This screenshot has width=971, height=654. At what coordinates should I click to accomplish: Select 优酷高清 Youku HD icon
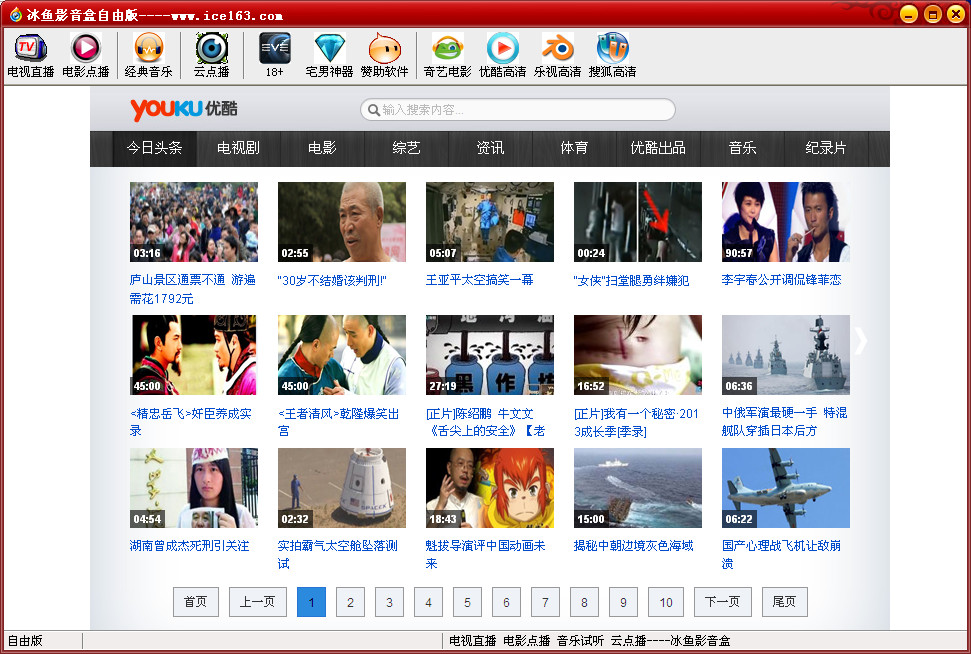[x=502, y=56]
